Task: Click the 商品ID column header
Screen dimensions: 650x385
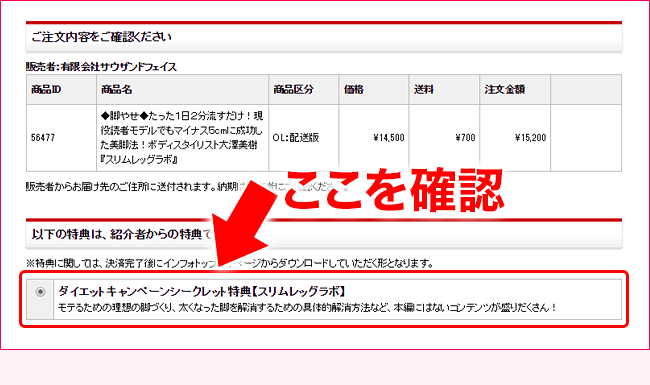Action: point(61,90)
